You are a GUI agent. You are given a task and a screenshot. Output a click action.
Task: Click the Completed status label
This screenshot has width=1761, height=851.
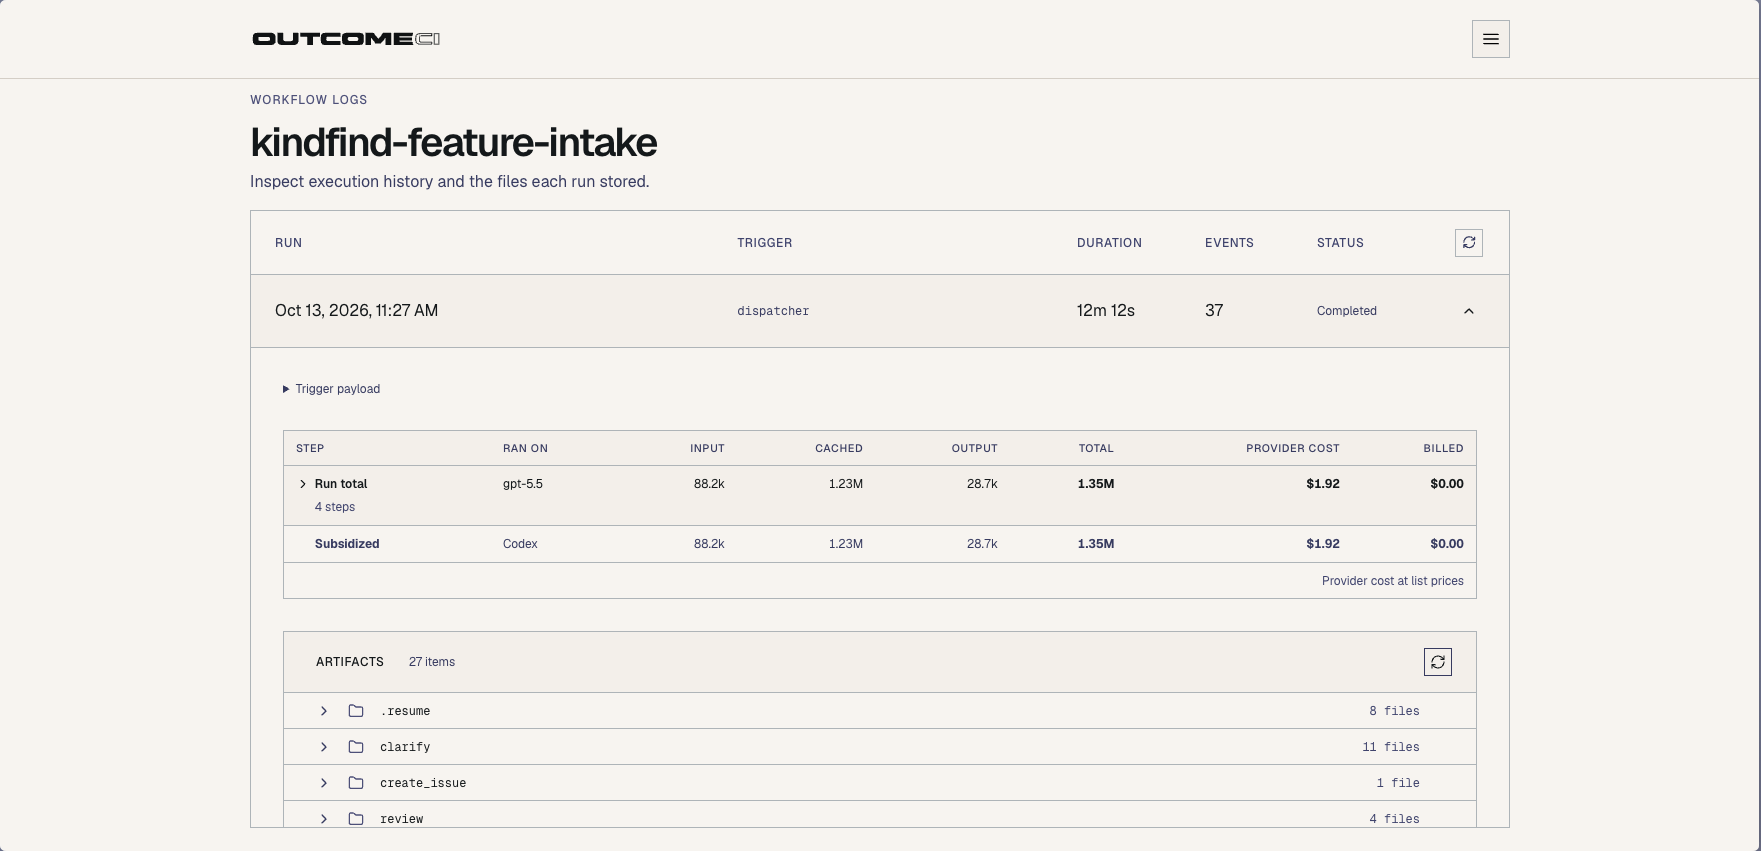1347,311
